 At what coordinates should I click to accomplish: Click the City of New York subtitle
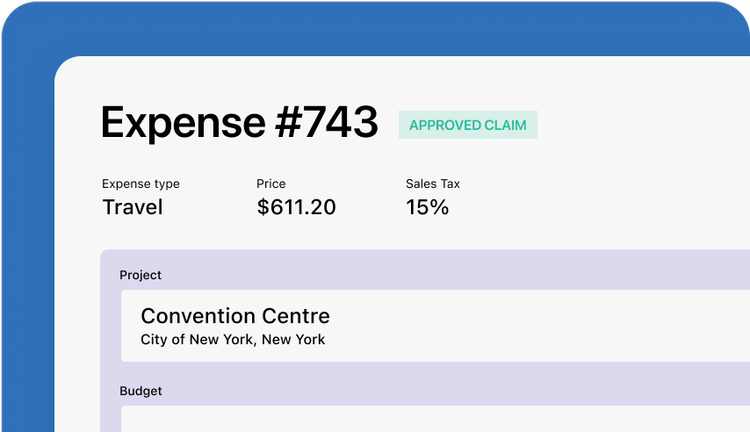click(x=232, y=339)
